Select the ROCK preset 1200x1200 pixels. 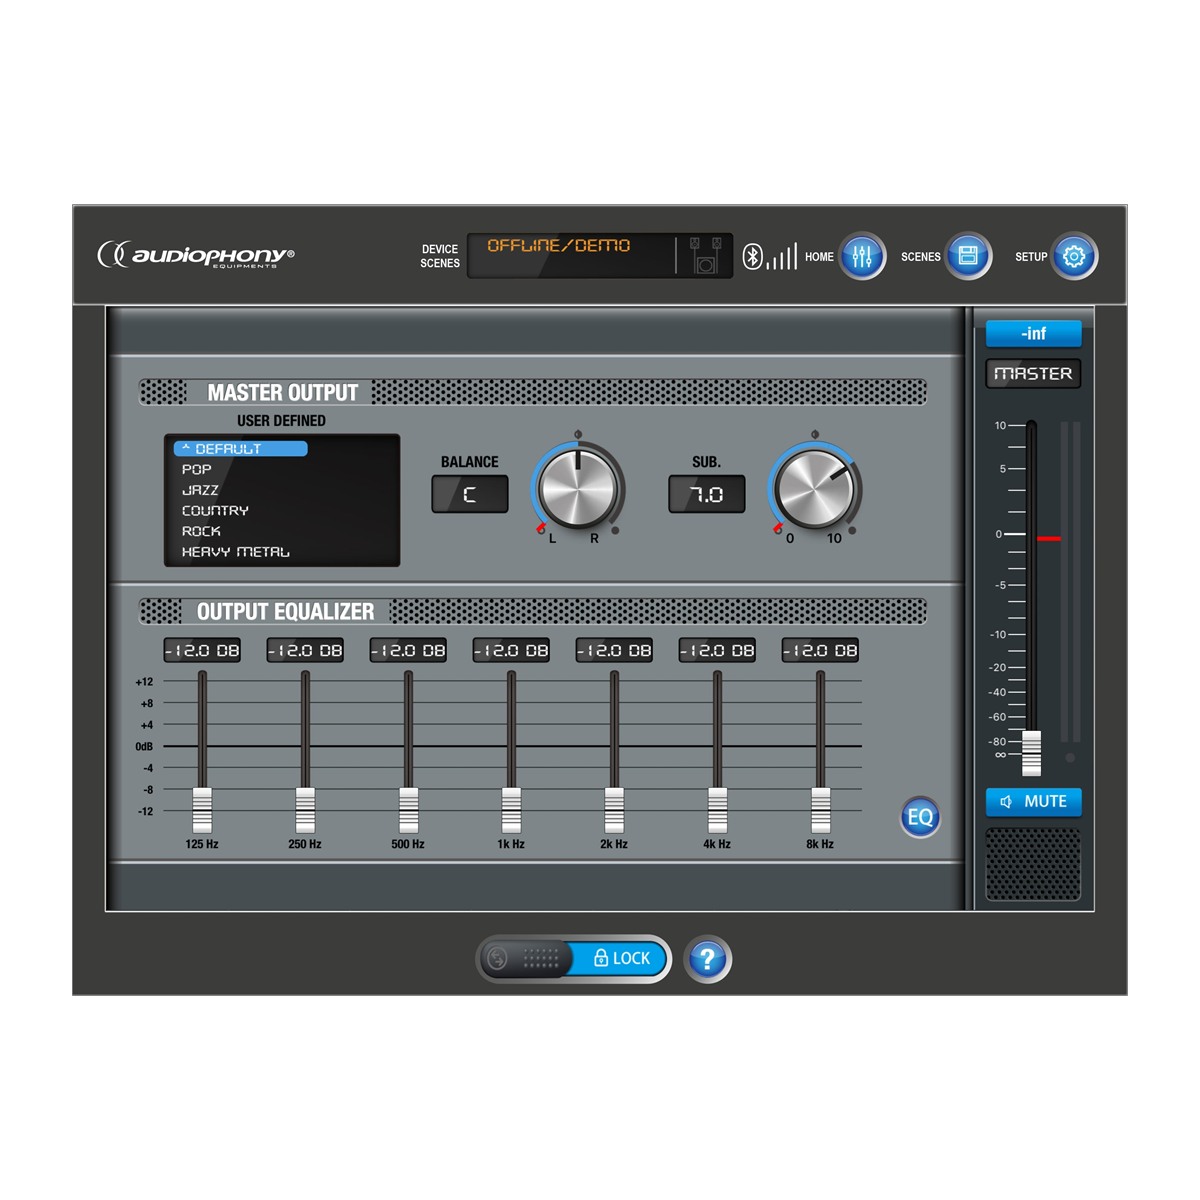201,531
